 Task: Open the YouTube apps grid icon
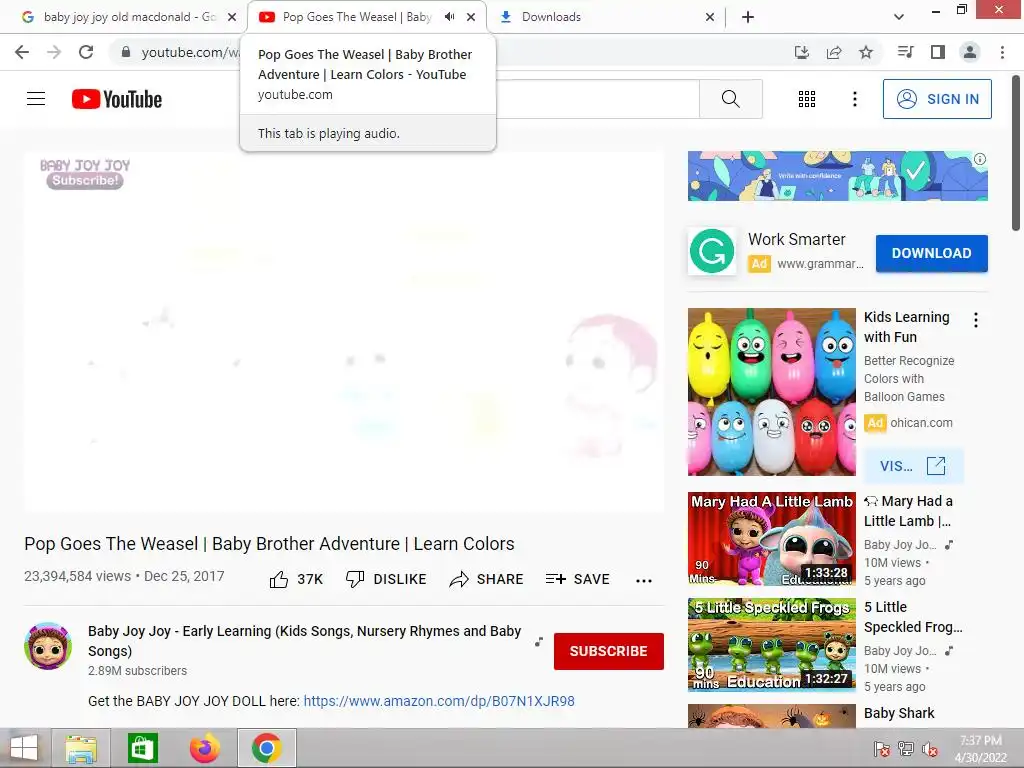tap(807, 99)
